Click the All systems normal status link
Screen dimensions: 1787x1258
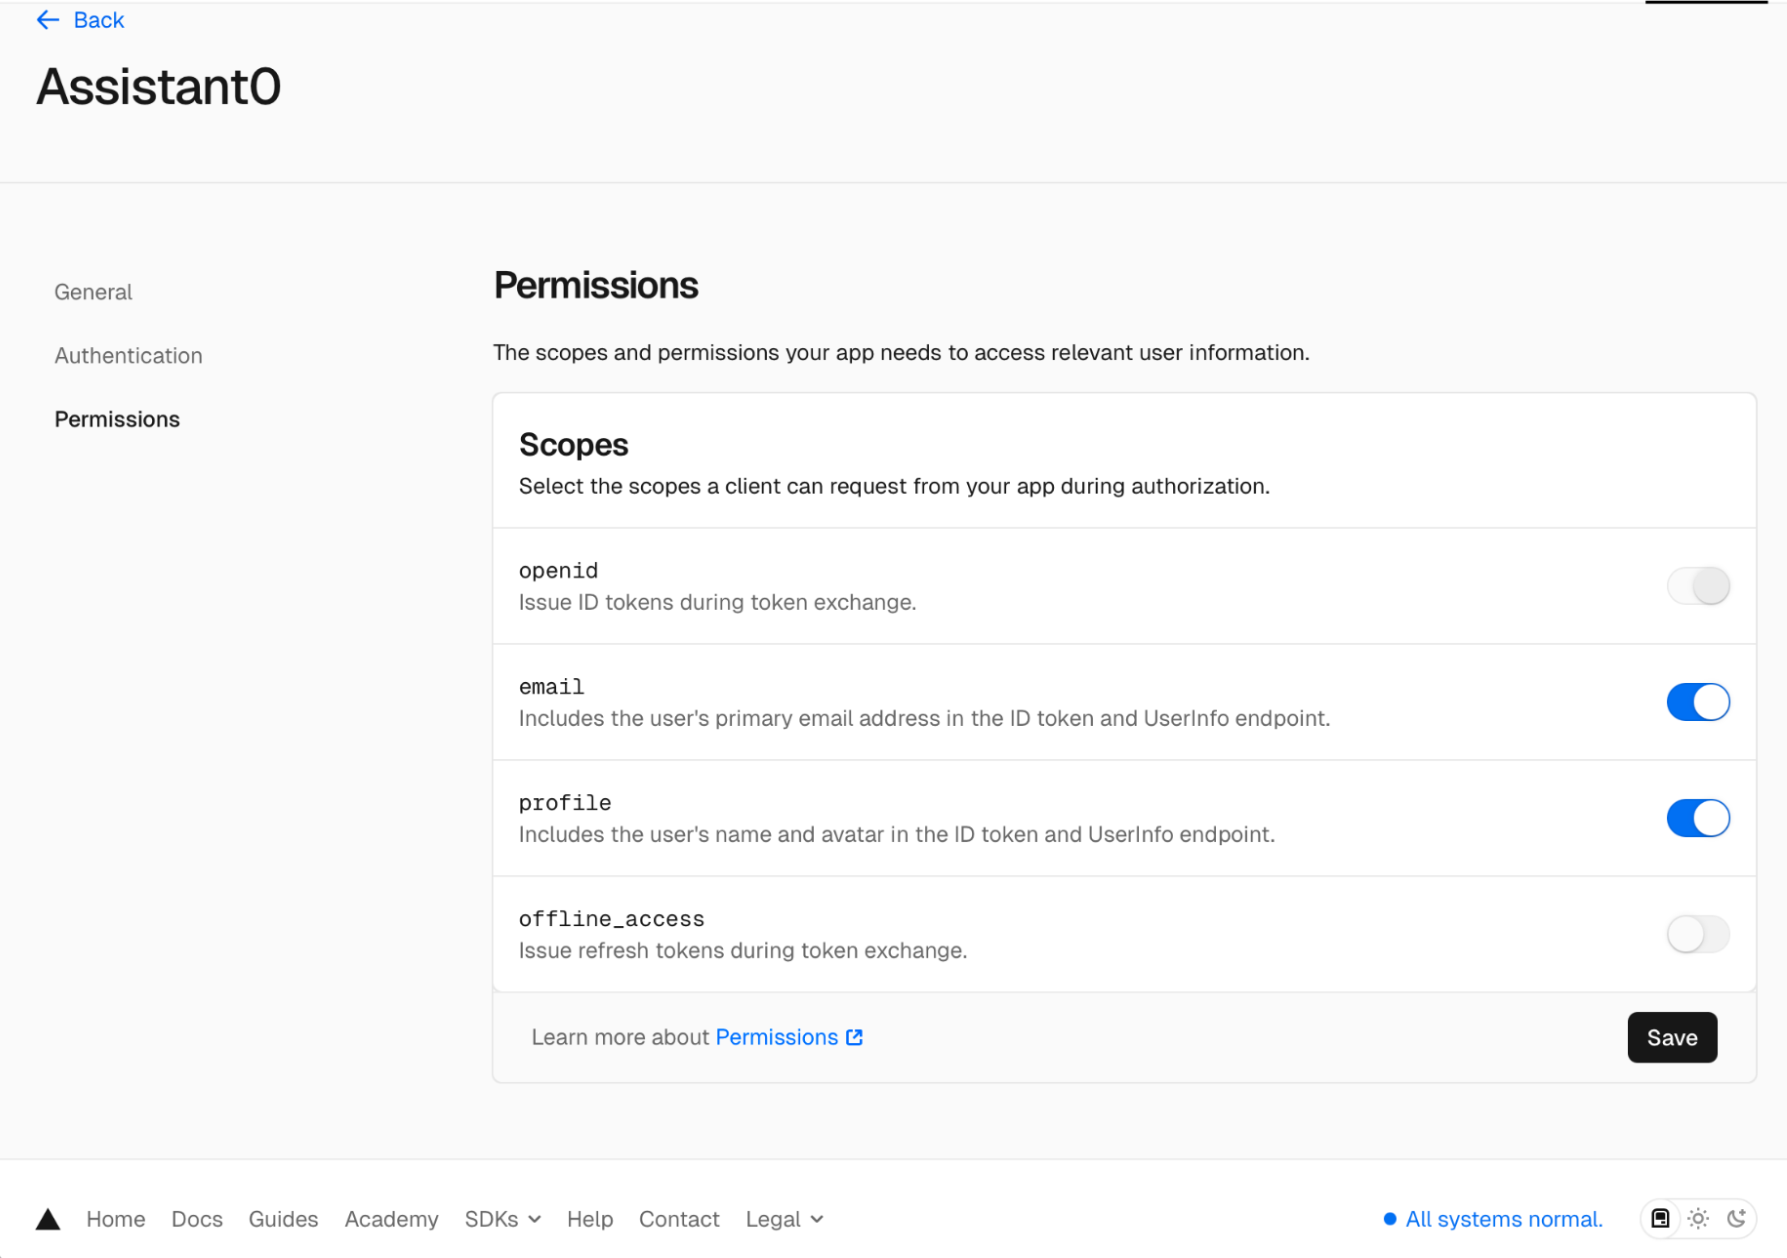pos(1503,1219)
